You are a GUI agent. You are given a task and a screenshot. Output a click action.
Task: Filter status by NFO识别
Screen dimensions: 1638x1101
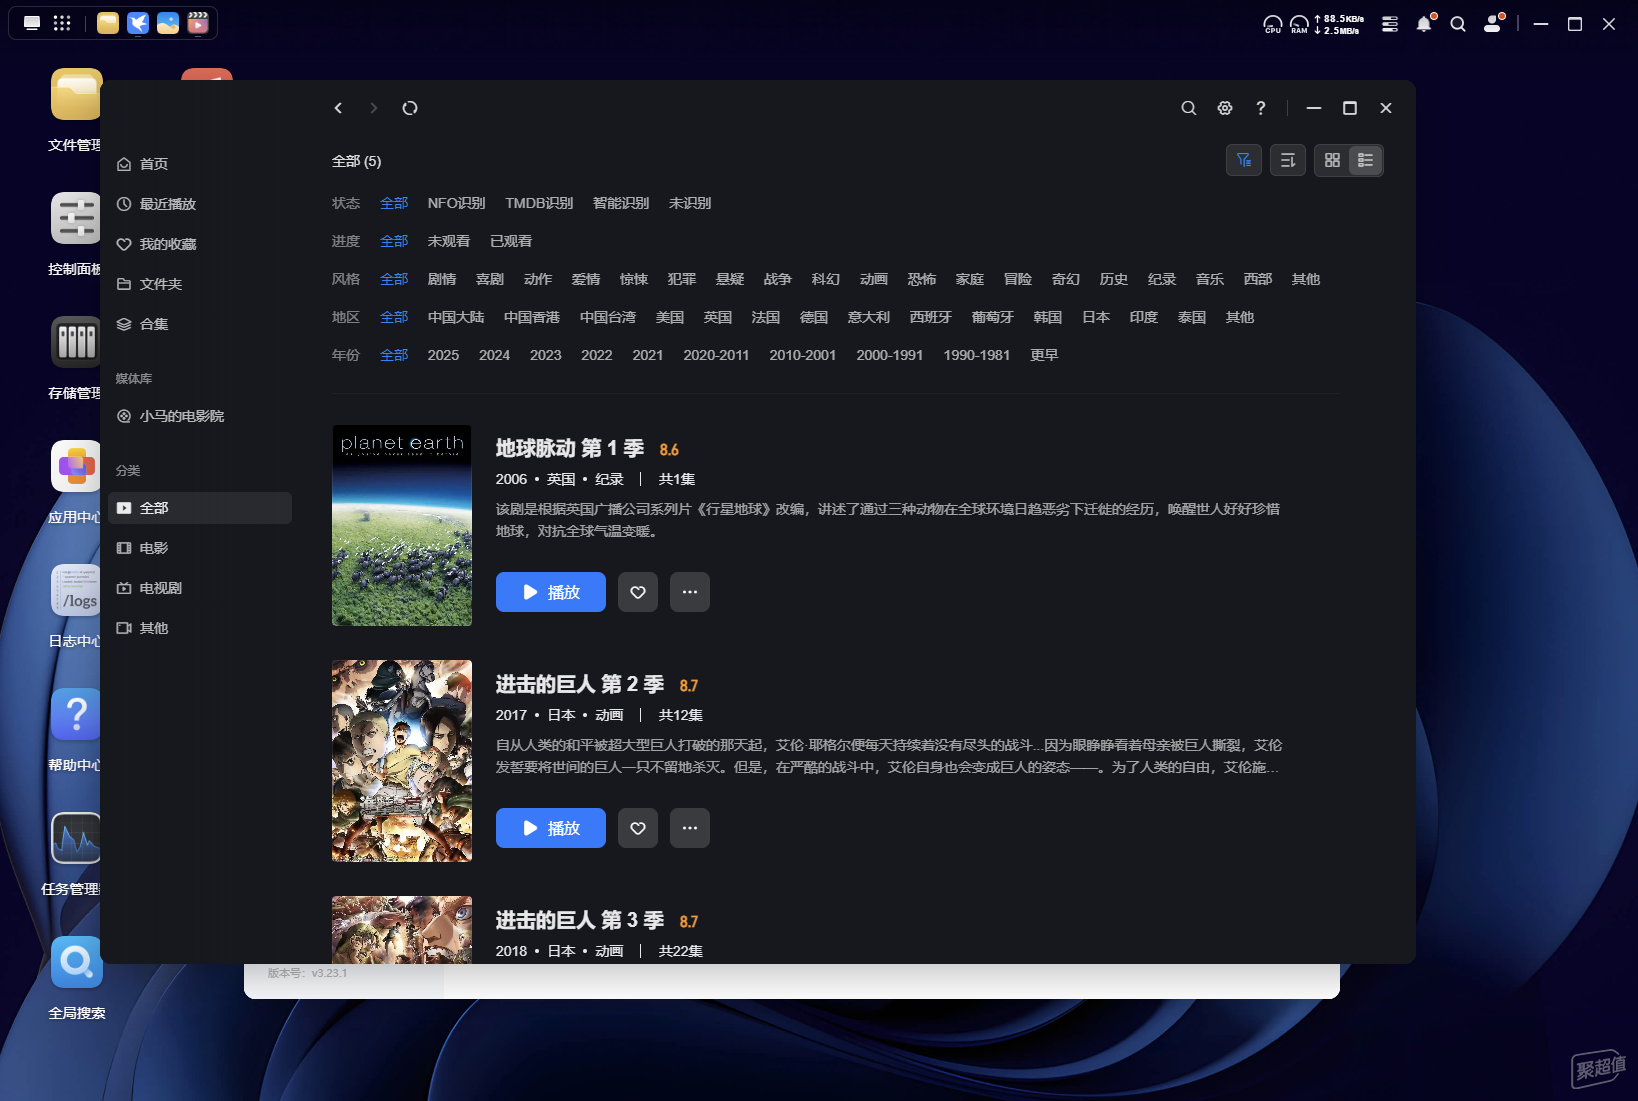click(x=456, y=203)
